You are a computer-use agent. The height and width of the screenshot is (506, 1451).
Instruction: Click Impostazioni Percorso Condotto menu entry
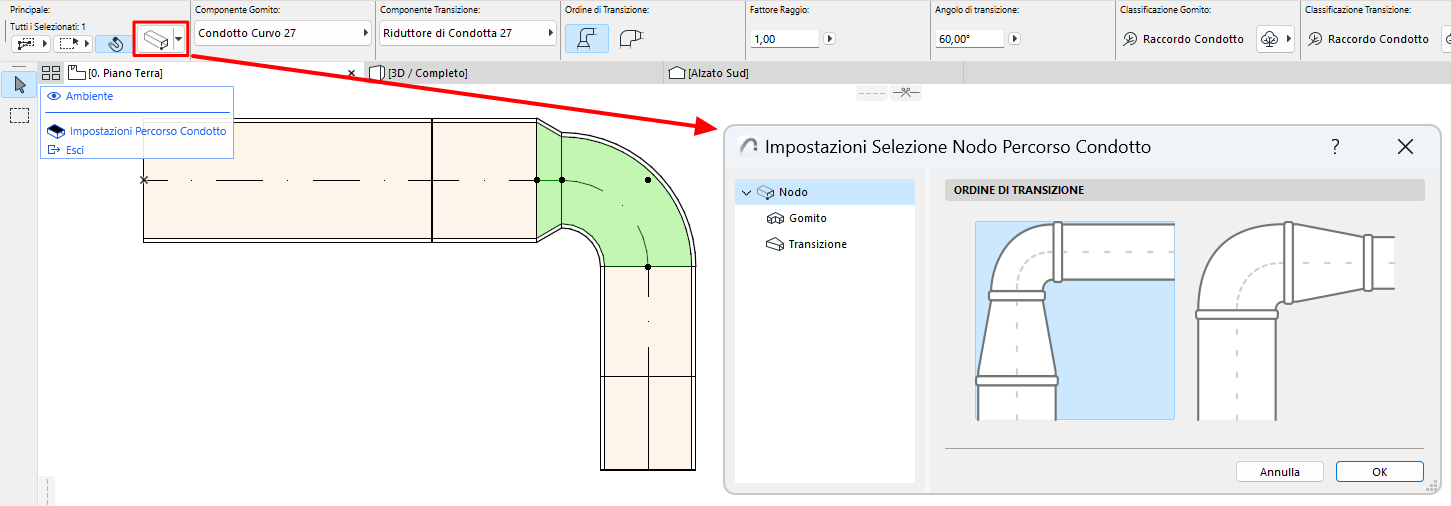point(147,131)
